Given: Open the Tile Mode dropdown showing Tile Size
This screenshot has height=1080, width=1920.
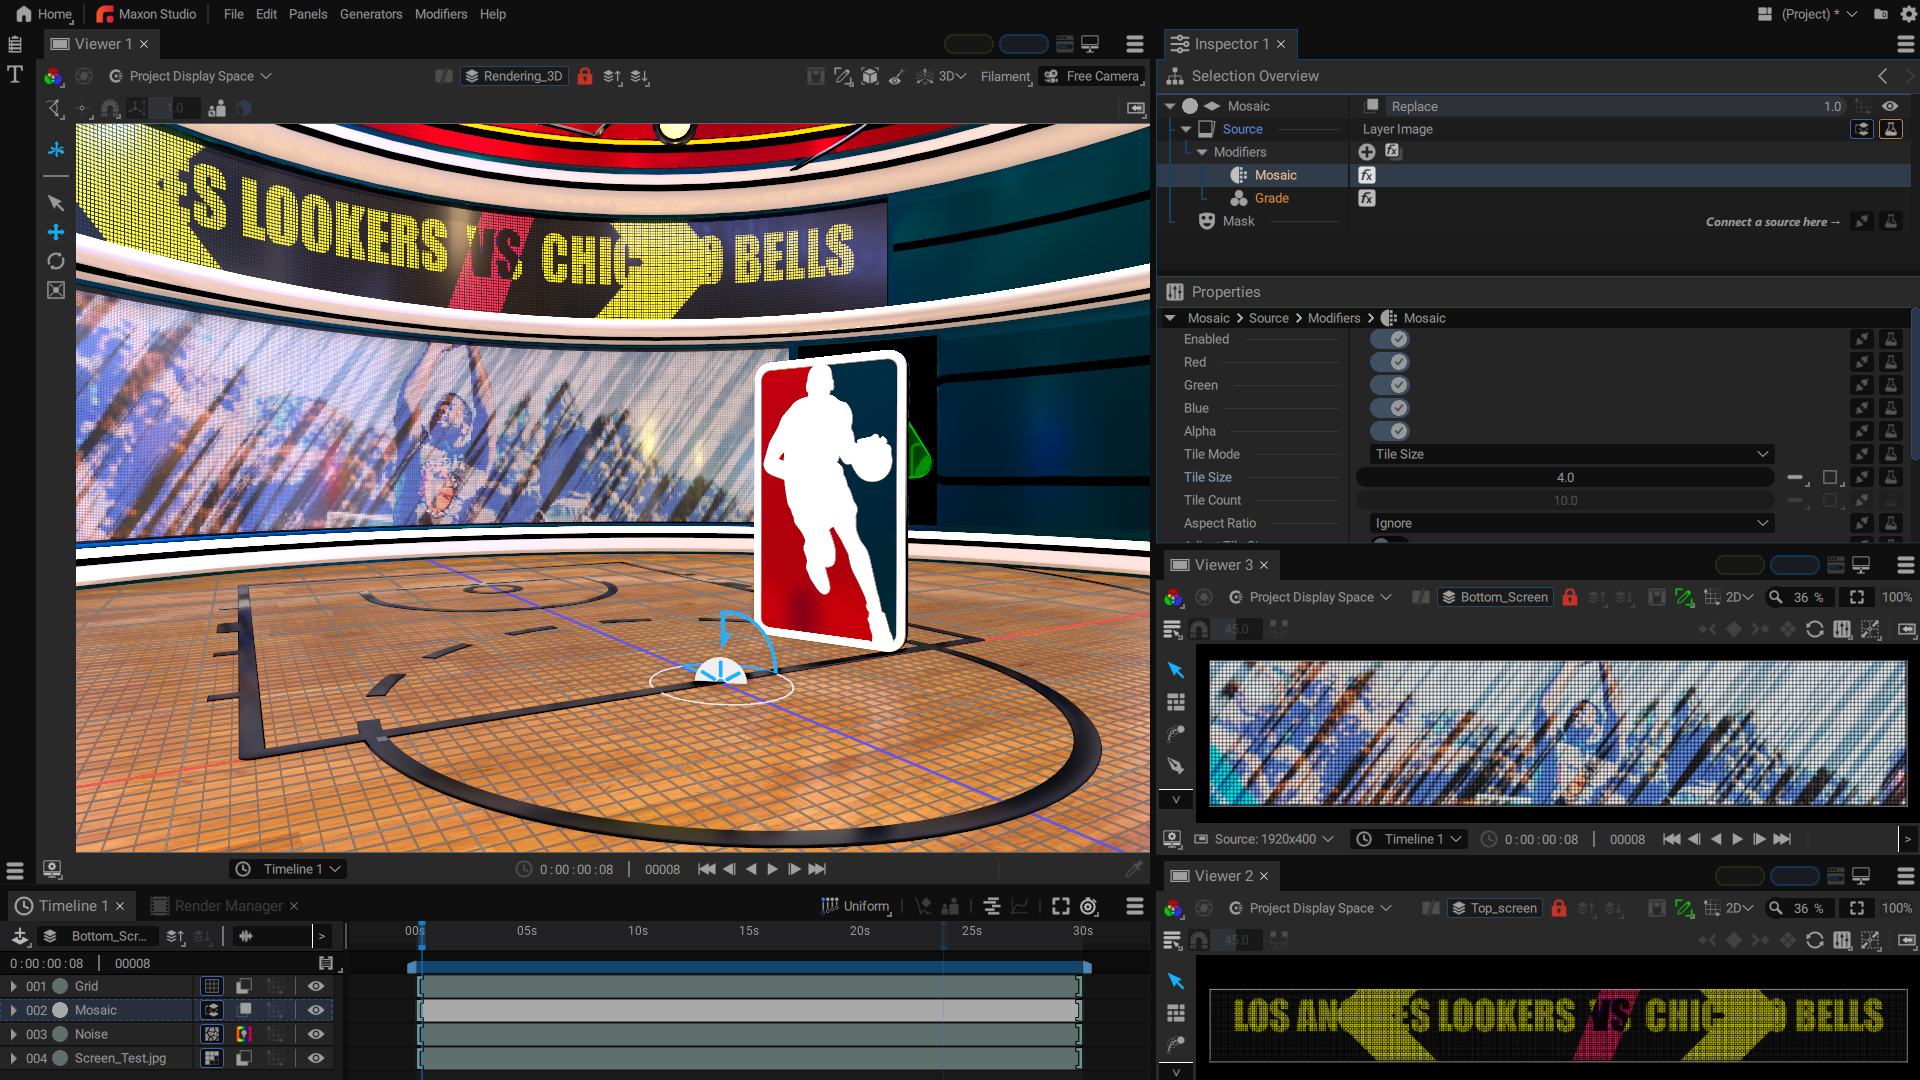Looking at the screenshot, I should click(x=1568, y=454).
